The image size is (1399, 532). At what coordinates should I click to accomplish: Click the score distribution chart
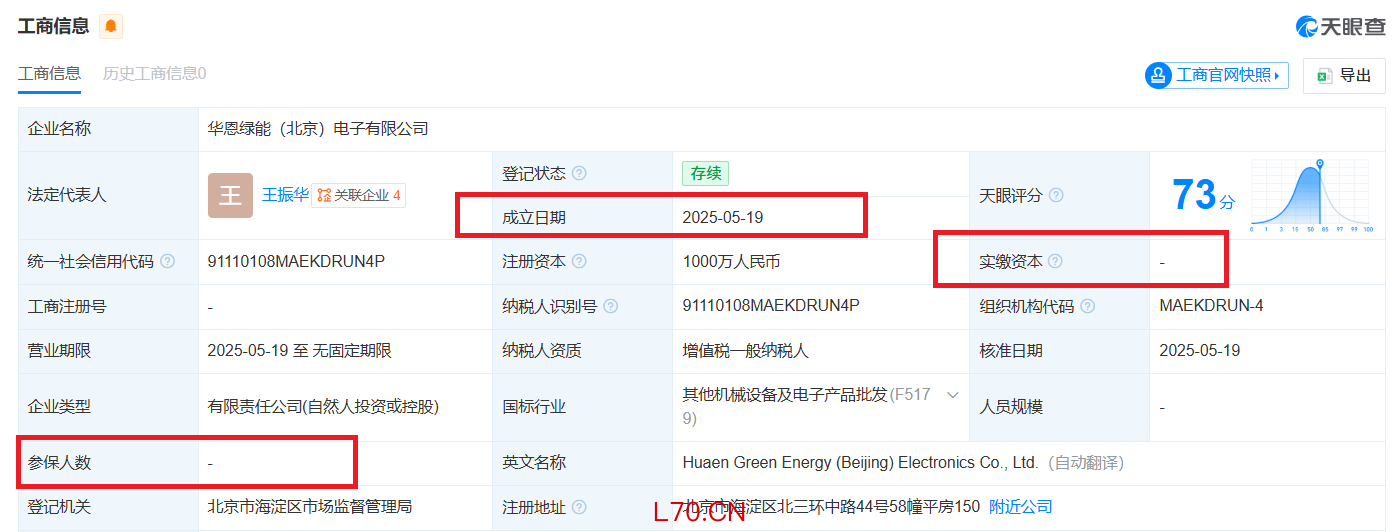pos(1311,195)
